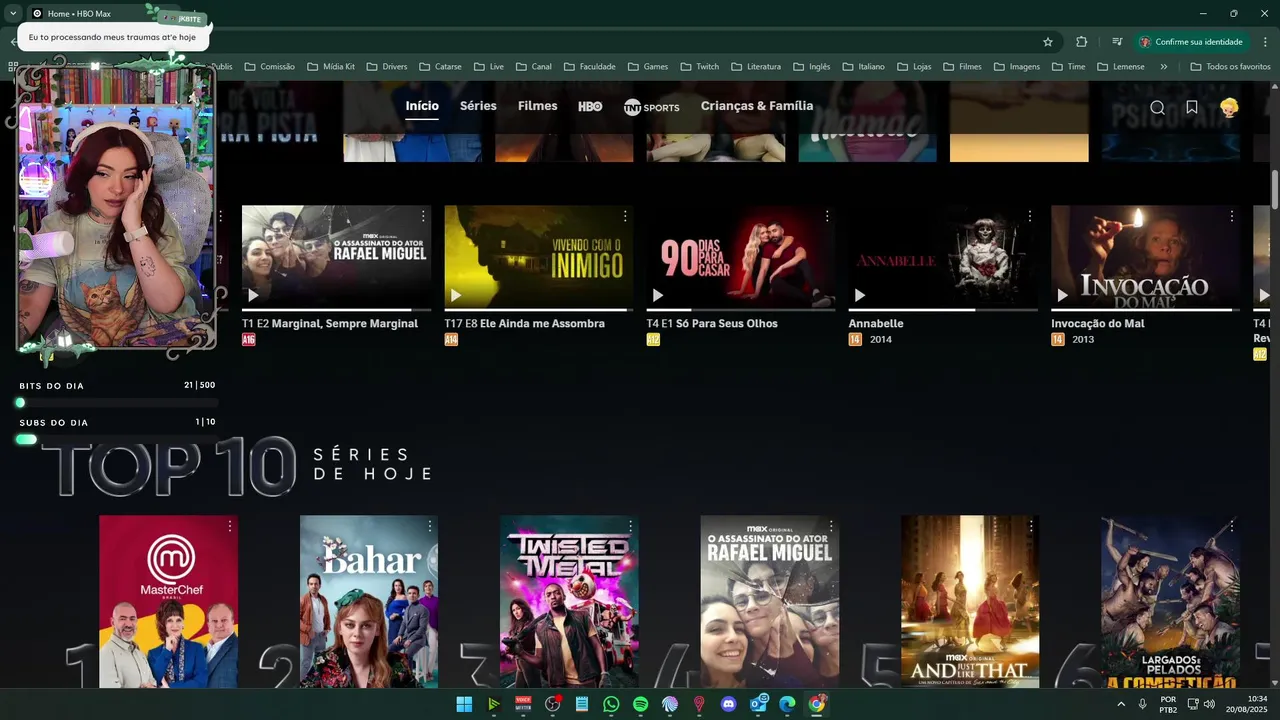The image size is (1280, 720).
Task: Expand hidden system tray icons
Action: click(x=1120, y=704)
